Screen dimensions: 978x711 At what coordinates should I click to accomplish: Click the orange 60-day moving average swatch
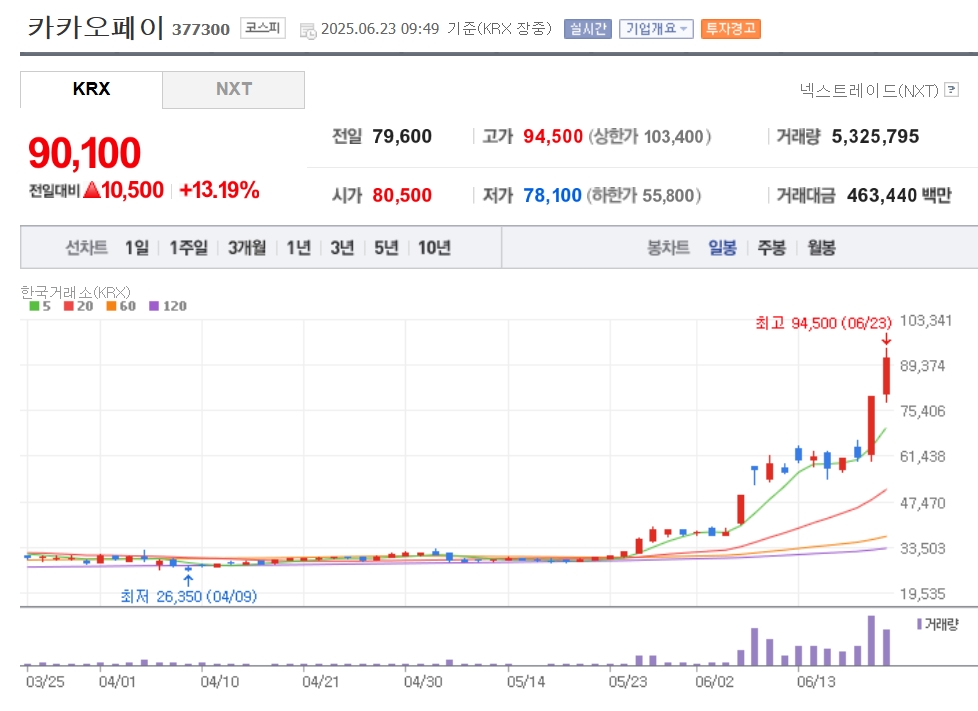click(x=111, y=306)
